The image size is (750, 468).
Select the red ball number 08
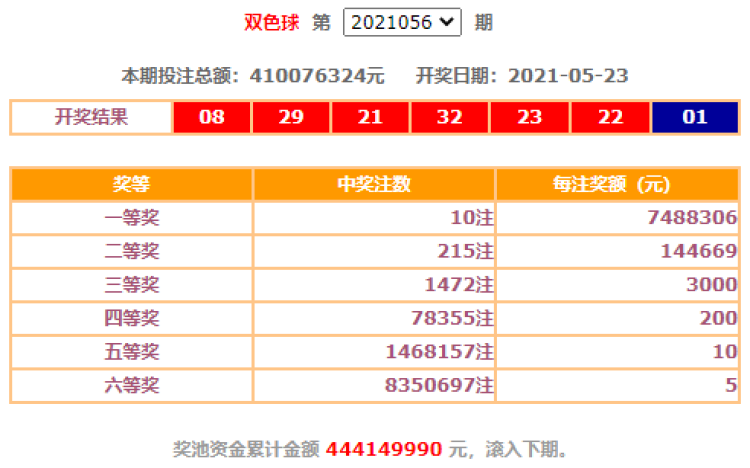click(x=211, y=117)
